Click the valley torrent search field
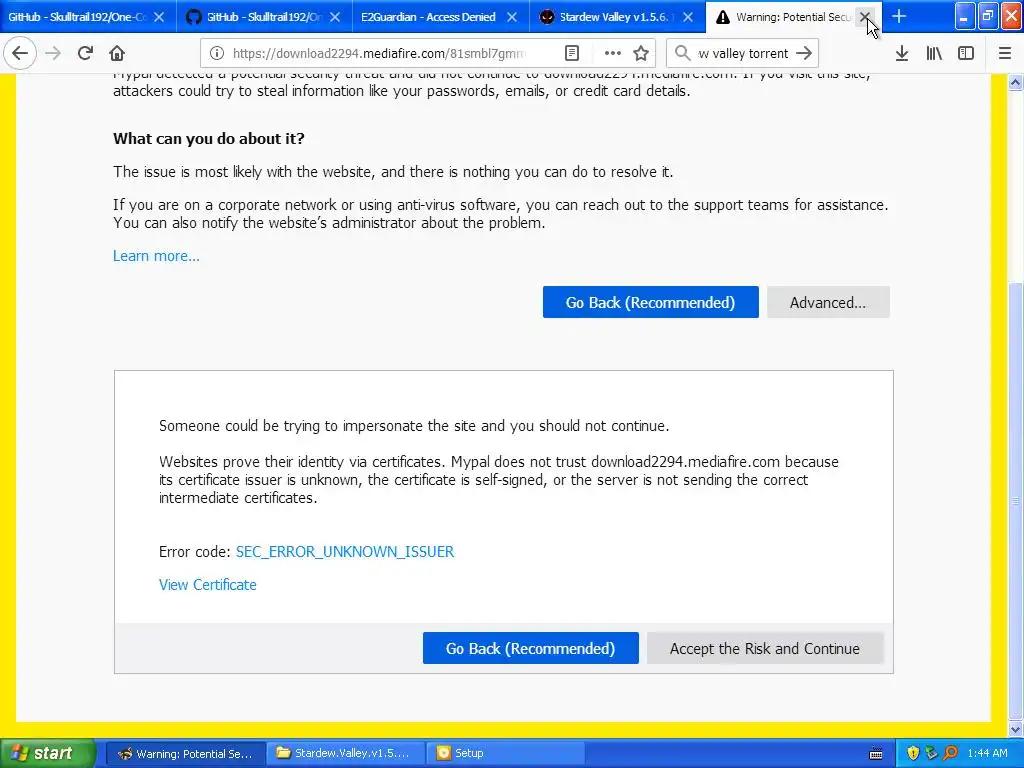This screenshot has width=1024, height=768. pos(743,54)
